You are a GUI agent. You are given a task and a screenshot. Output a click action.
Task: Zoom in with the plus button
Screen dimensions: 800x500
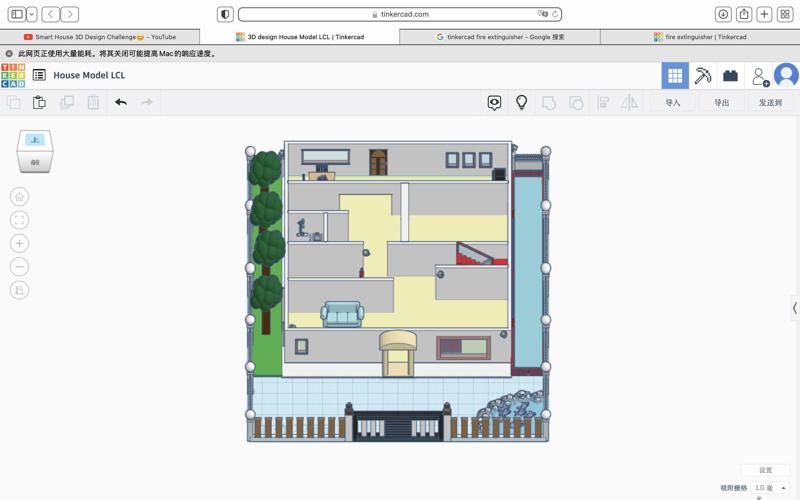[x=19, y=243]
